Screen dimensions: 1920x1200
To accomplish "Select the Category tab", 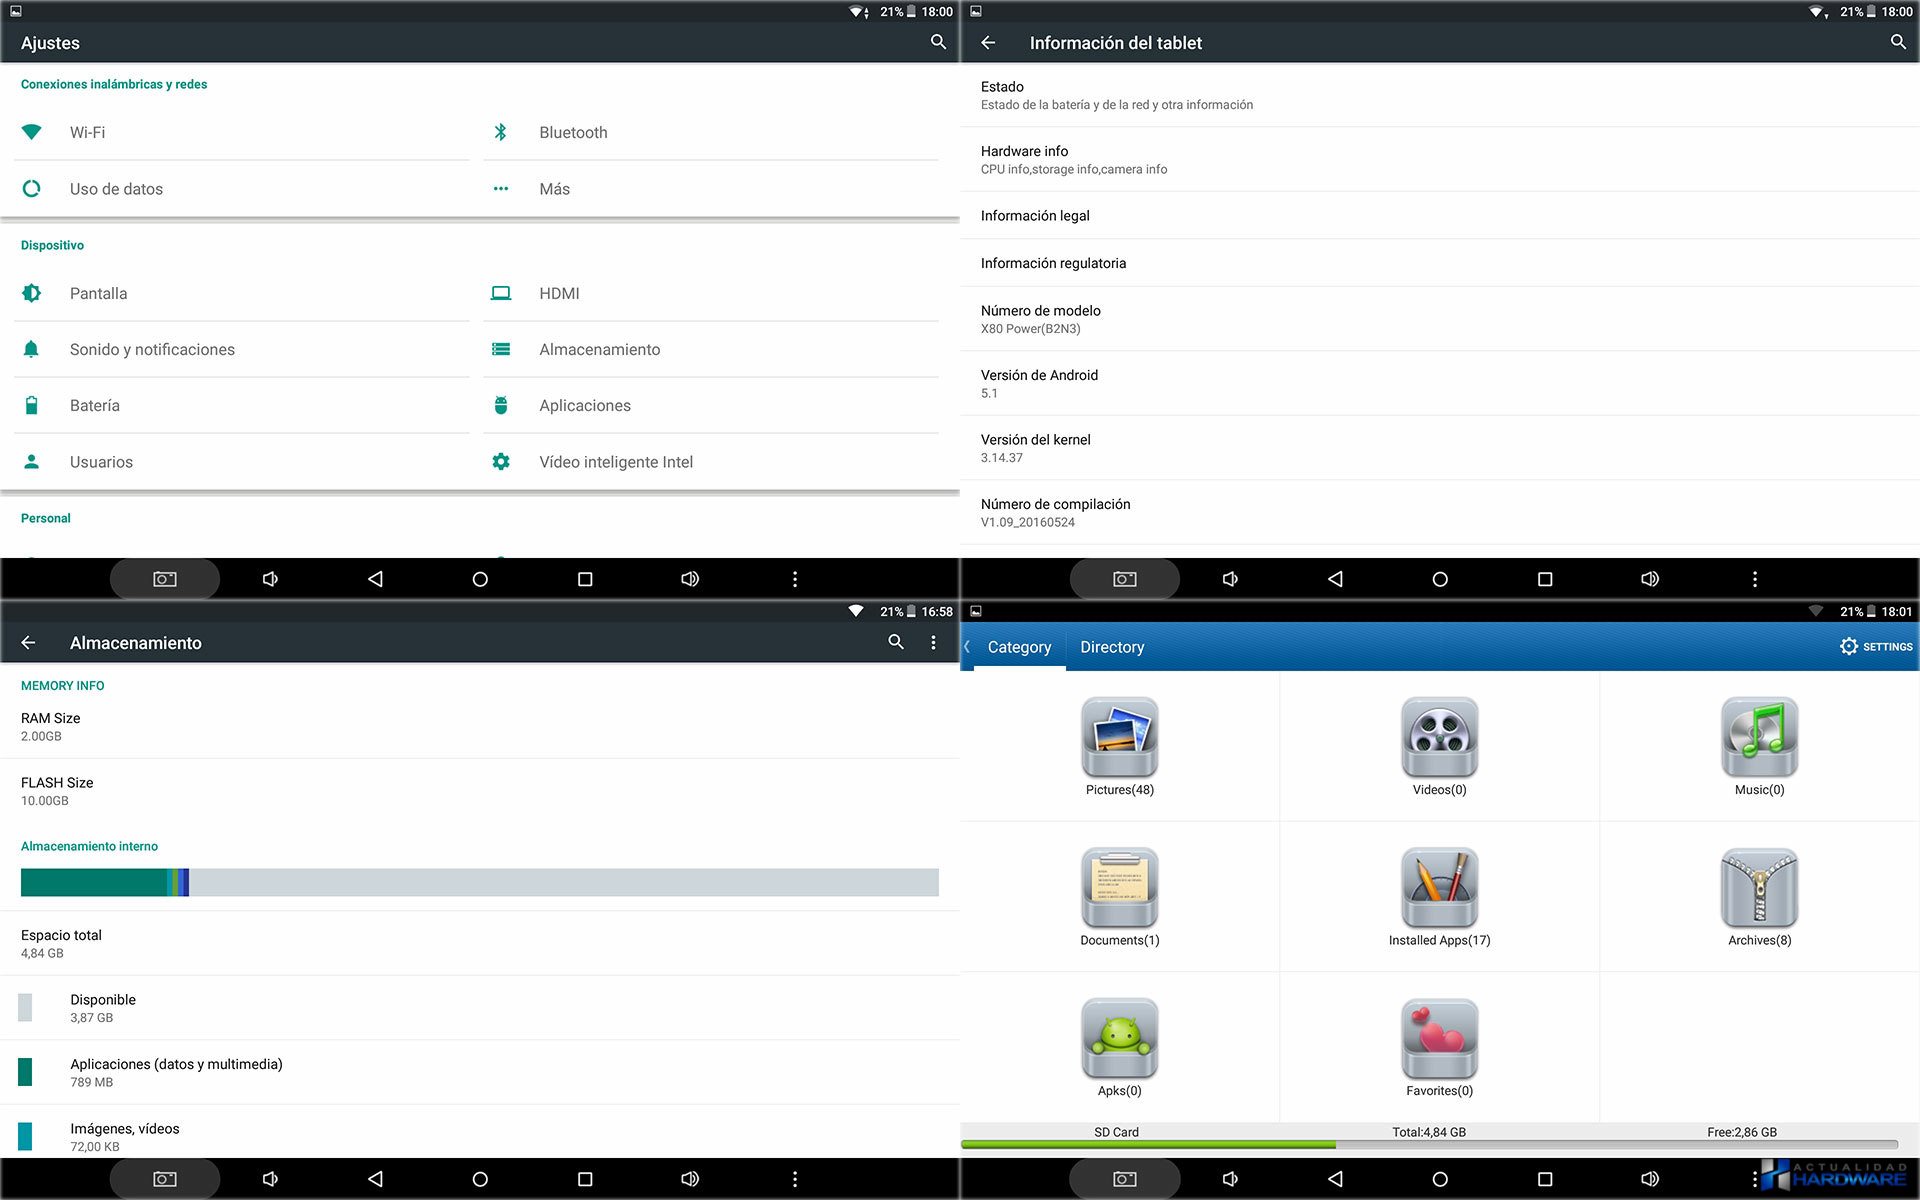I will click(x=1019, y=647).
